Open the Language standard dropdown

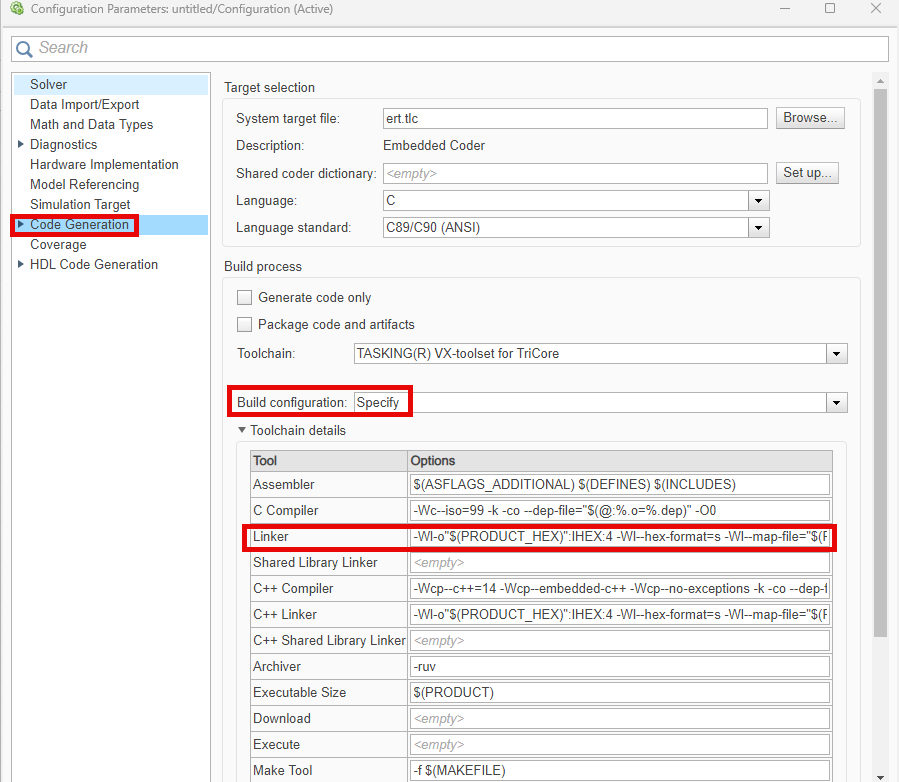click(757, 227)
